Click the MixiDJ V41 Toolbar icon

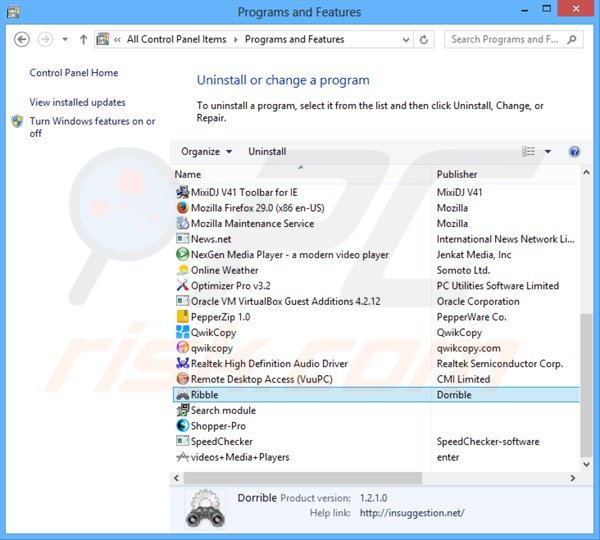pyautogui.click(x=183, y=192)
